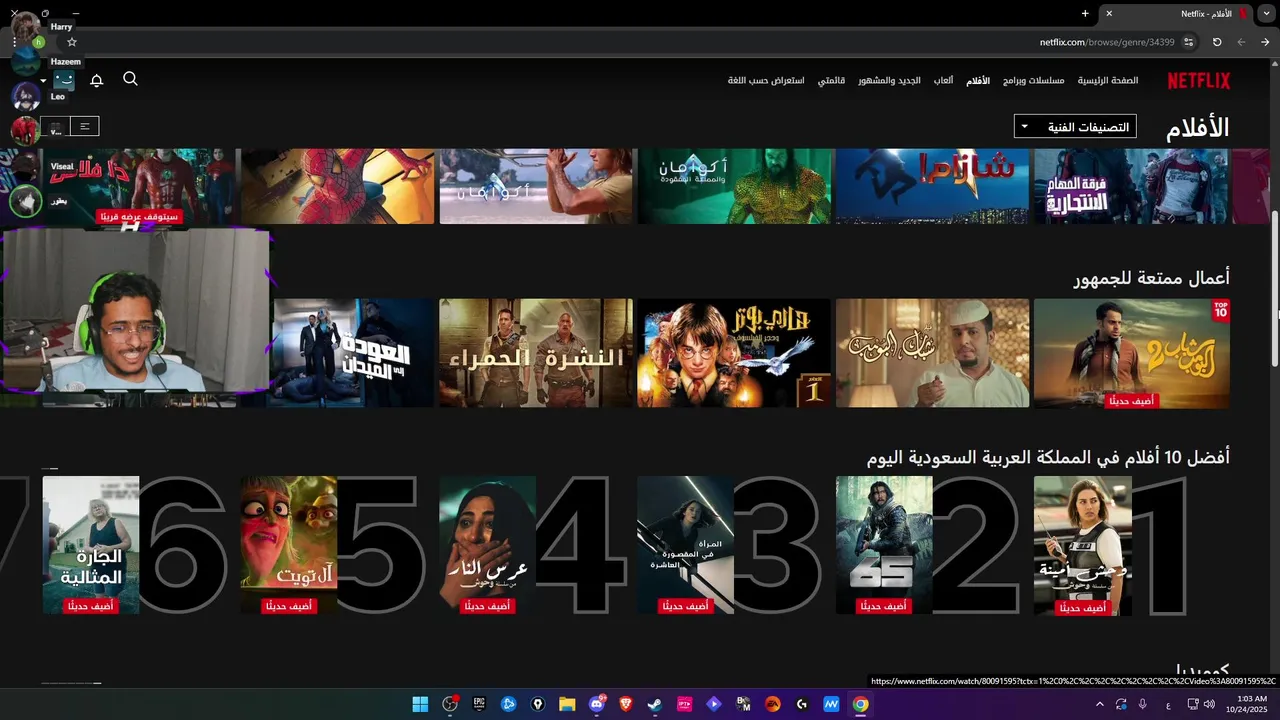This screenshot has height=720, width=1280.
Task: Click the page vertical scrollbar thumb
Action: (1274, 288)
